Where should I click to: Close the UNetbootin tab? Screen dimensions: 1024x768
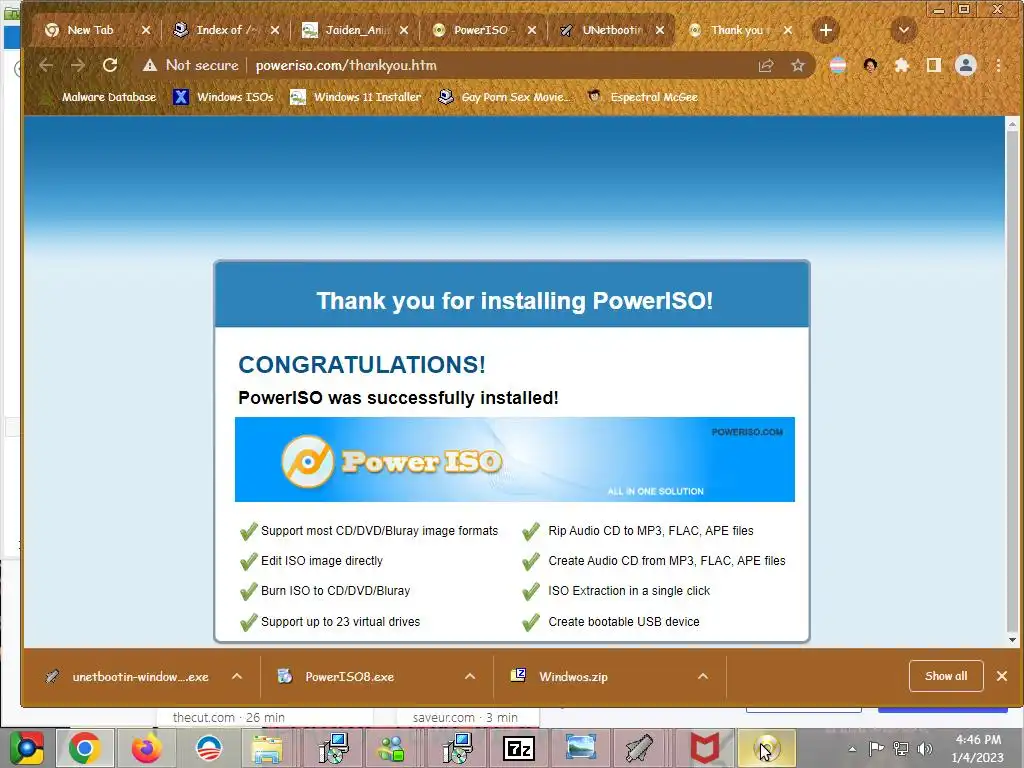click(x=660, y=30)
